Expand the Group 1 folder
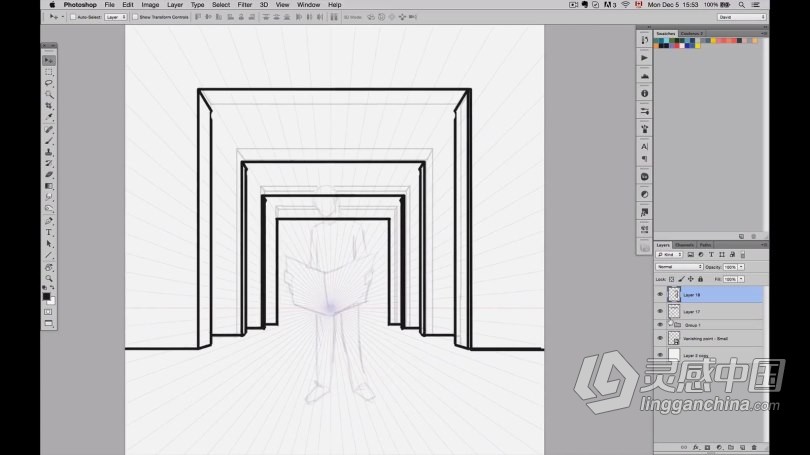This screenshot has width=810, height=455. tap(670, 325)
